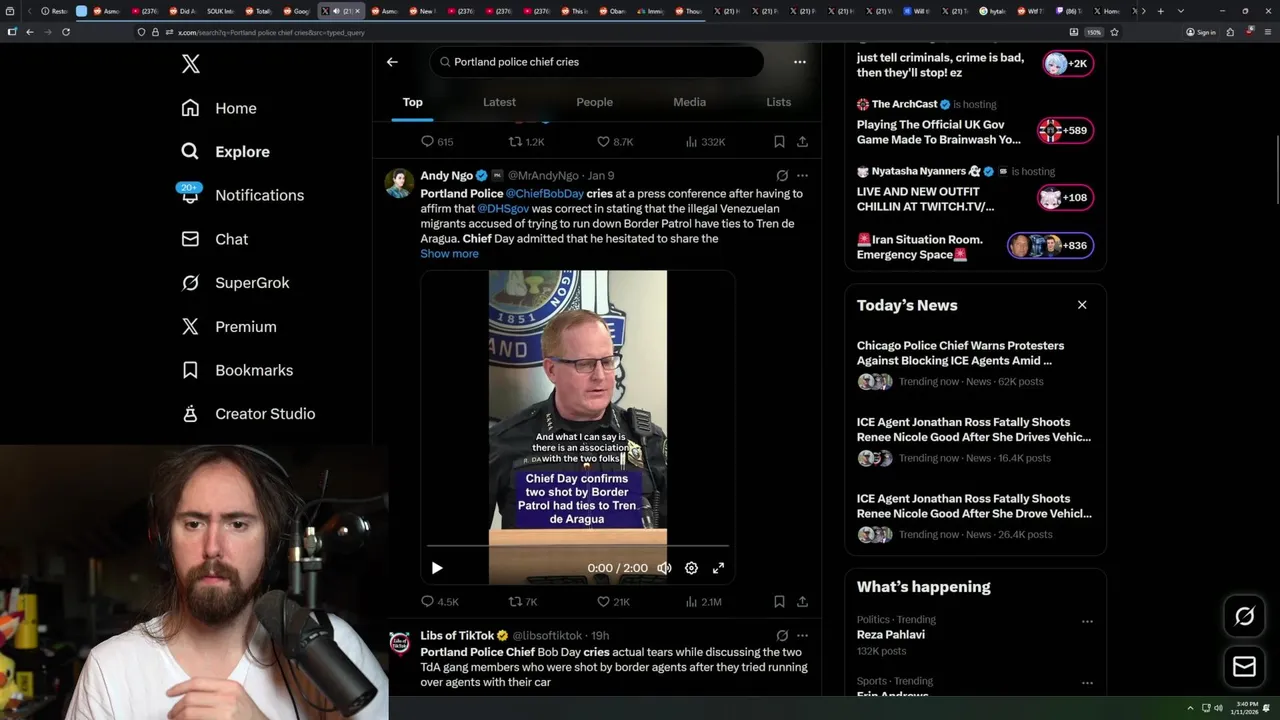Screen dimensions: 1280x720
Task: Click Grok icon on Libs of TikTok post
Action: click(782, 636)
